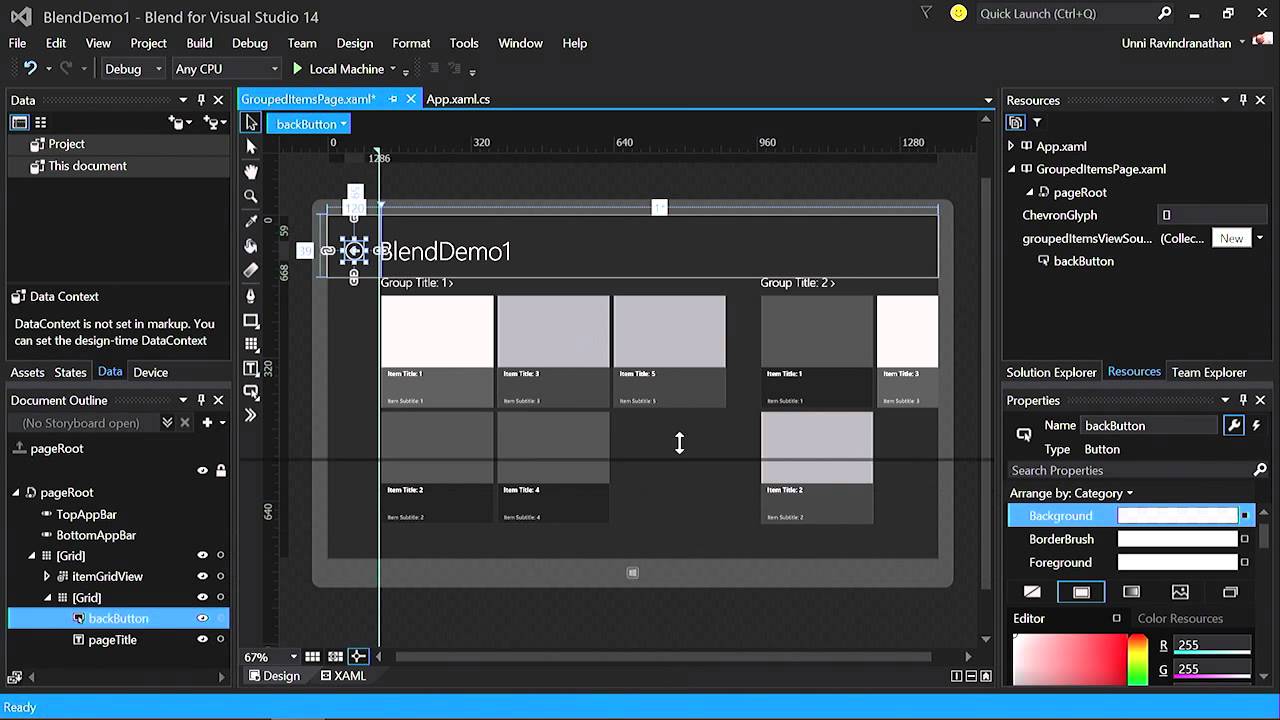Toggle lock circle for pageTitle

click(x=221, y=640)
